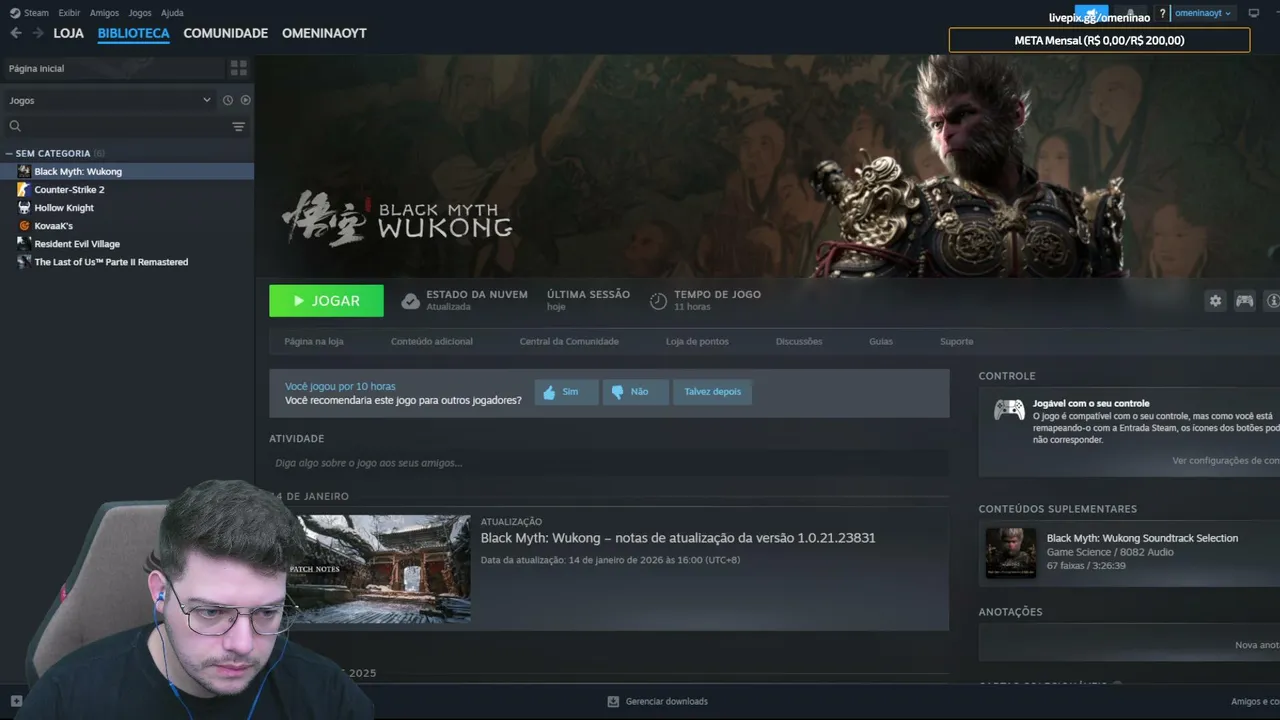Open the Página na loja link
The width and height of the screenshot is (1280, 720).
314,341
